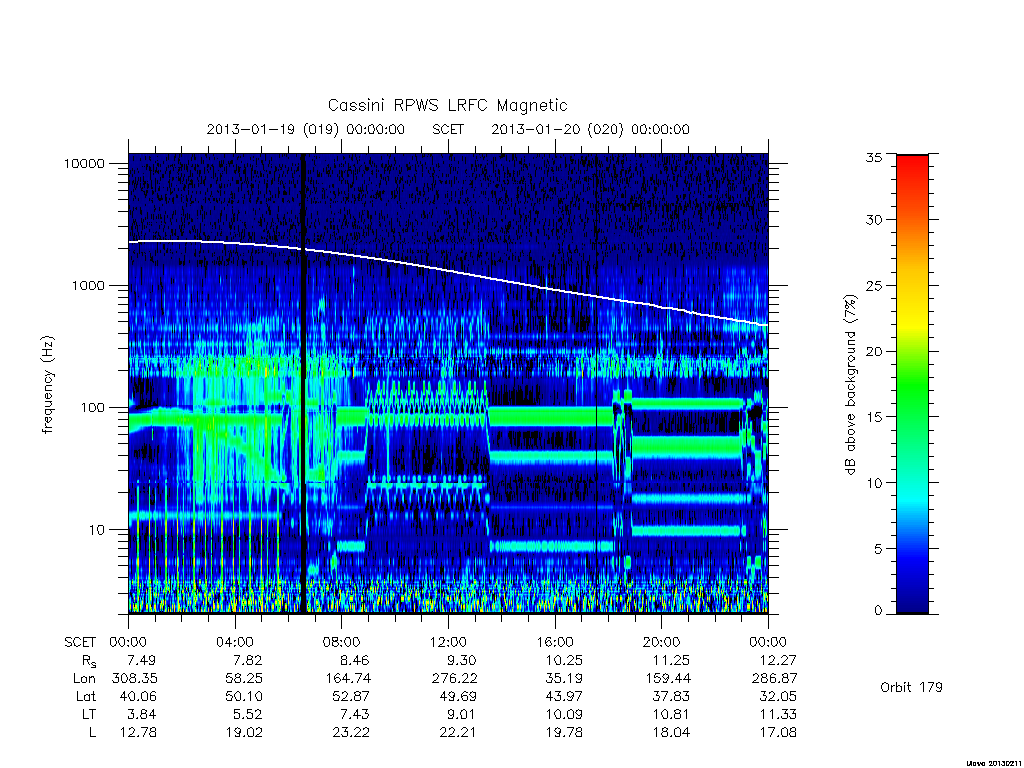Click the latitude value '43.97'

[564, 696]
